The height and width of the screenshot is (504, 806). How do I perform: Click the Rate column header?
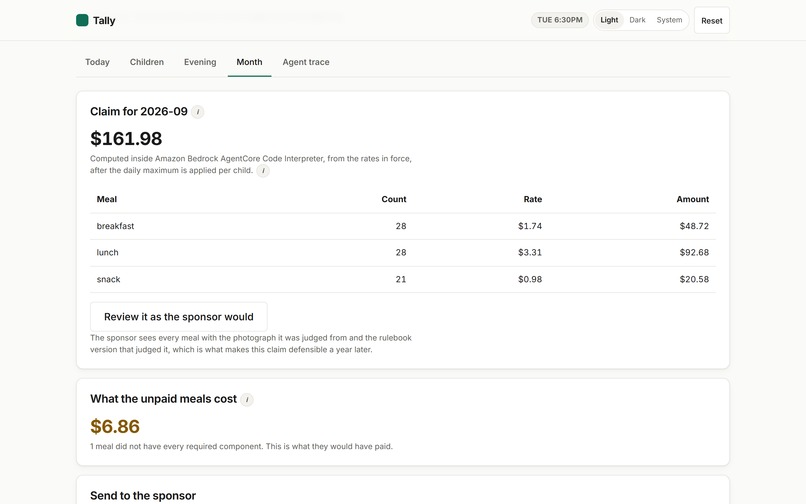click(x=533, y=199)
